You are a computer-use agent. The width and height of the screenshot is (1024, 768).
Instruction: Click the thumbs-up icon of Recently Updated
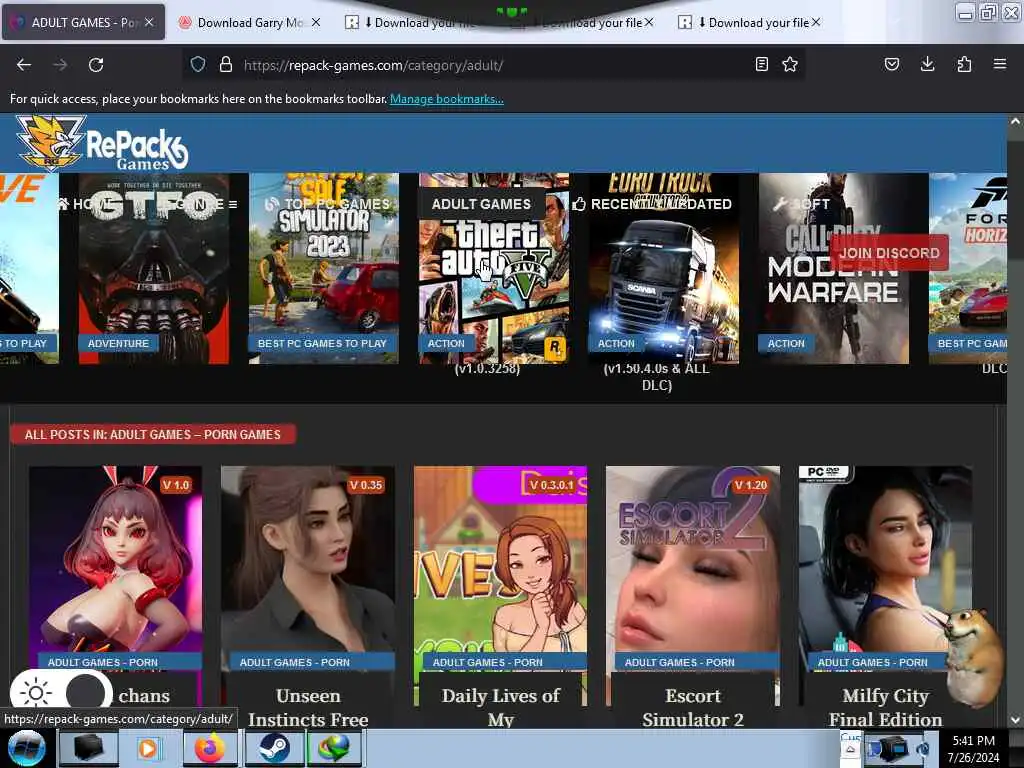click(579, 204)
